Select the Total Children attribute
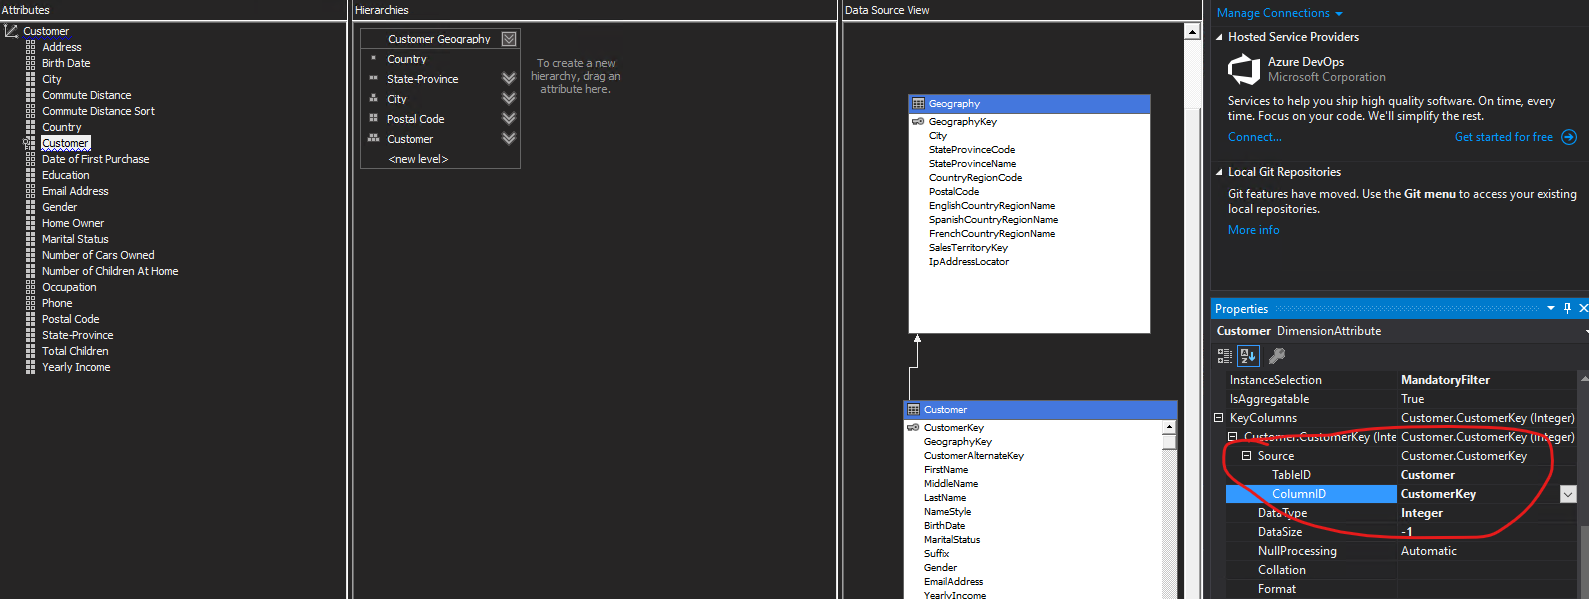 (75, 351)
